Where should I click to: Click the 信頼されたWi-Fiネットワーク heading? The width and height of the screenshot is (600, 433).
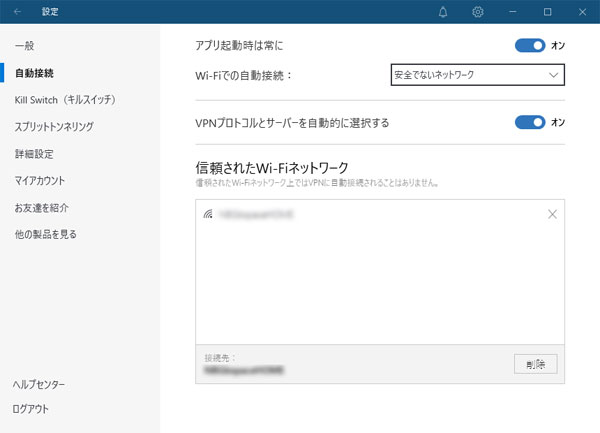272,168
